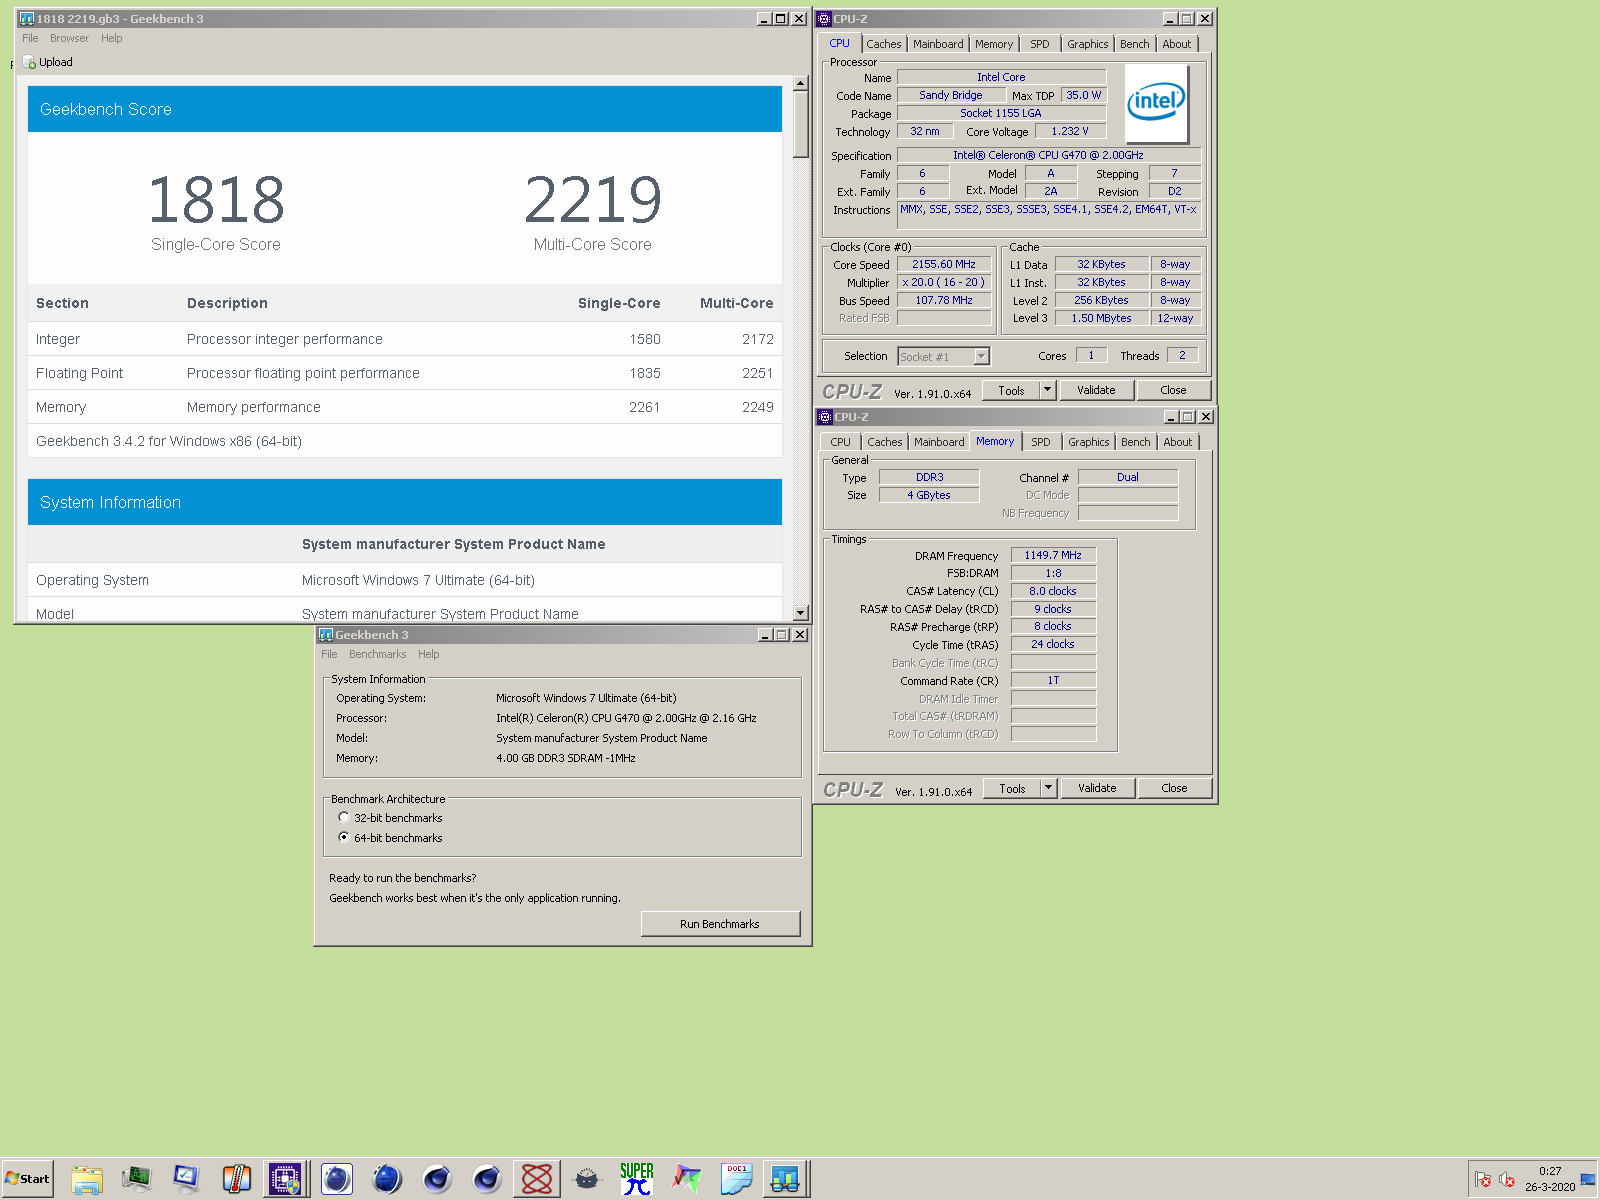
Task: Click Validate in lower CPU-Z window
Action: coord(1098,788)
